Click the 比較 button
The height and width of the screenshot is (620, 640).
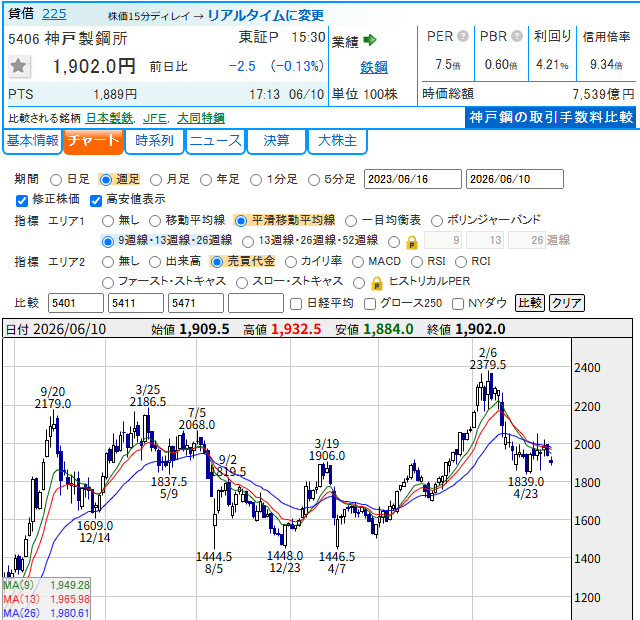coord(530,303)
